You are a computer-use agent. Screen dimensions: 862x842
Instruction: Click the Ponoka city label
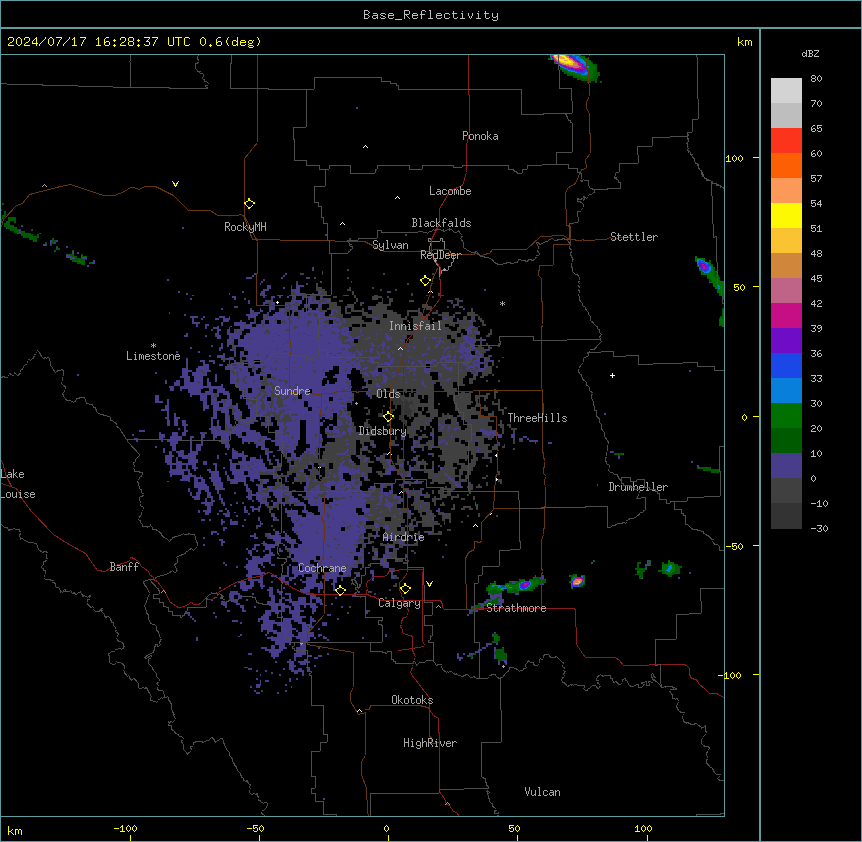pos(480,136)
